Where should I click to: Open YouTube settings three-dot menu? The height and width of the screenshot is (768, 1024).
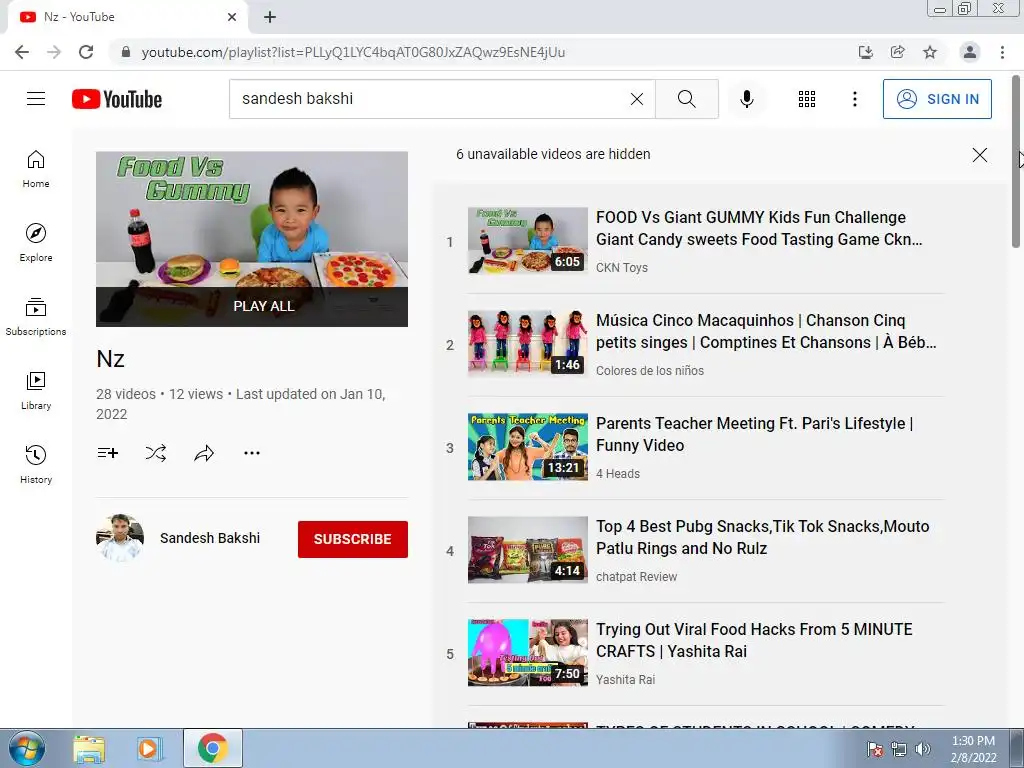(854, 99)
